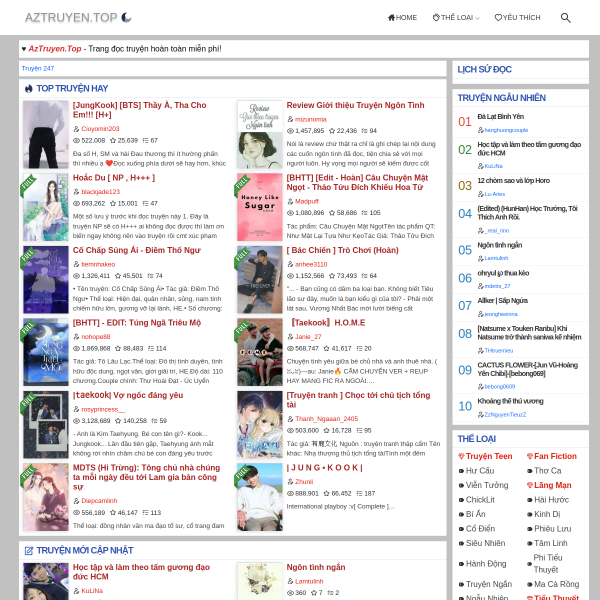Image resolution: width=600 pixels, height=600 pixels.
Task: Click the HOME house icon
Action: pyautogui.click(x=391, y=17)
